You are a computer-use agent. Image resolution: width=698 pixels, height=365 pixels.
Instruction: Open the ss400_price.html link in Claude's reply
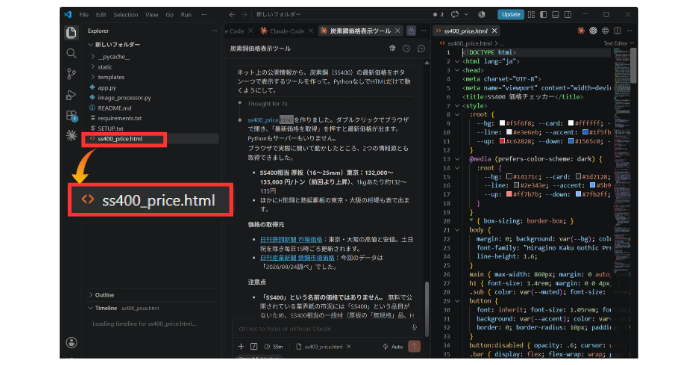click(x=270, y=120)
